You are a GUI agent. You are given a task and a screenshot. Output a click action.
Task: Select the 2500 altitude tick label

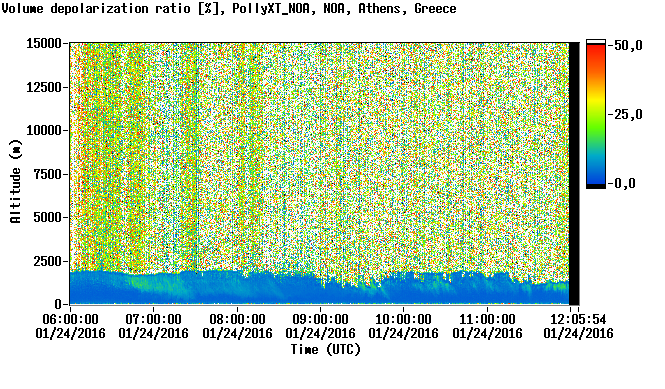(47, 261)
